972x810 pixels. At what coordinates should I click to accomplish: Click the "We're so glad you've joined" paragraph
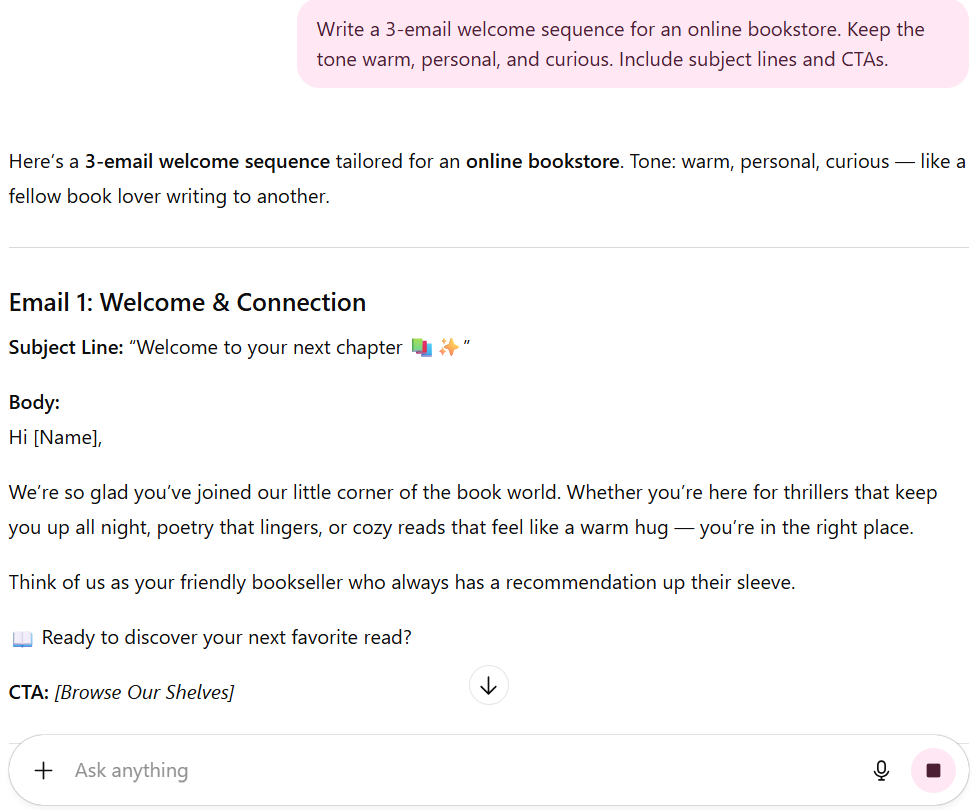473,510
